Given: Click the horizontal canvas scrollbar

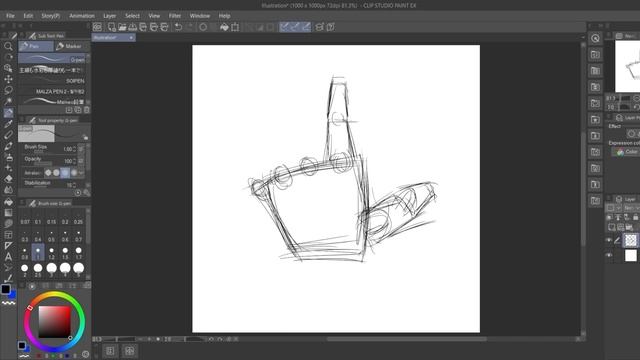Looking at the screenshot, I should (406, 339).
